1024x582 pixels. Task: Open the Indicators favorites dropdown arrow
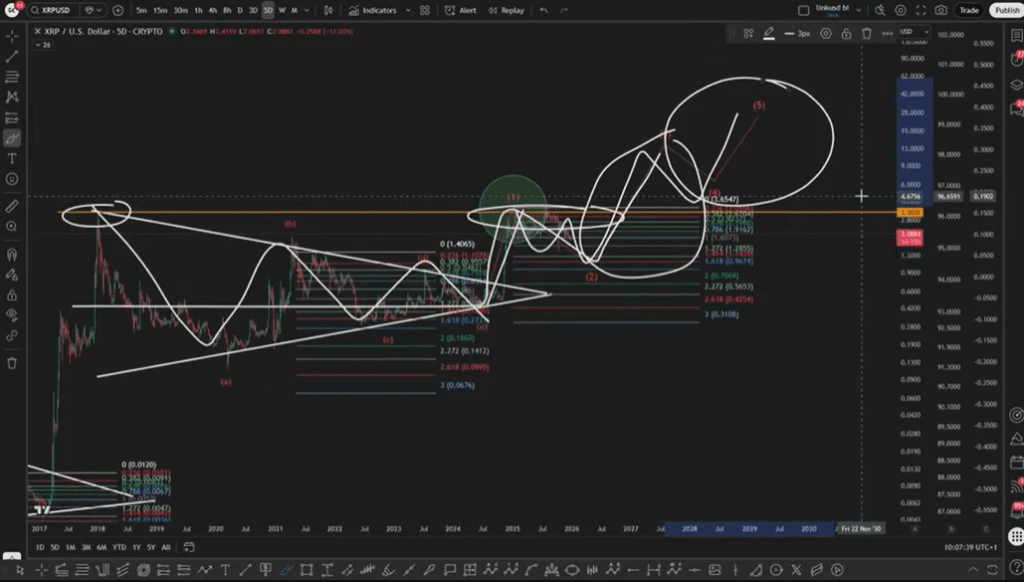coord(408,10)
